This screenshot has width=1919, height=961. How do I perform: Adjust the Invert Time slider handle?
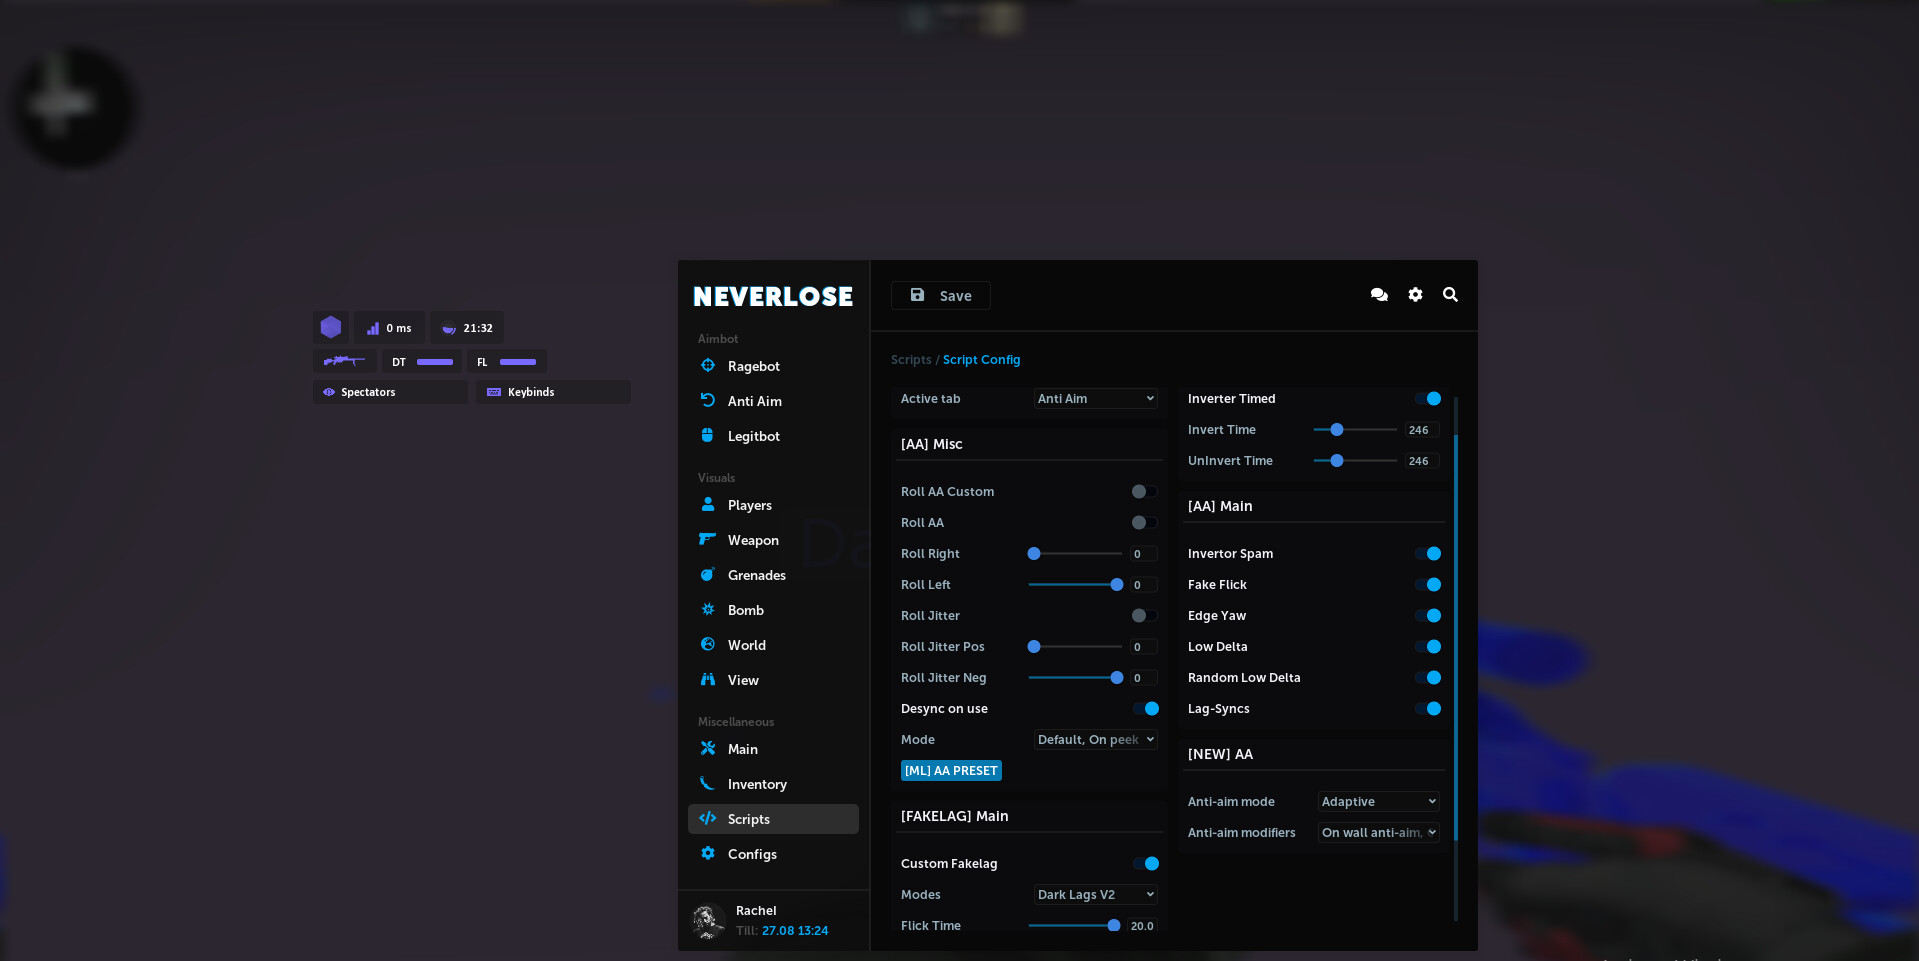pos(1336,429)
